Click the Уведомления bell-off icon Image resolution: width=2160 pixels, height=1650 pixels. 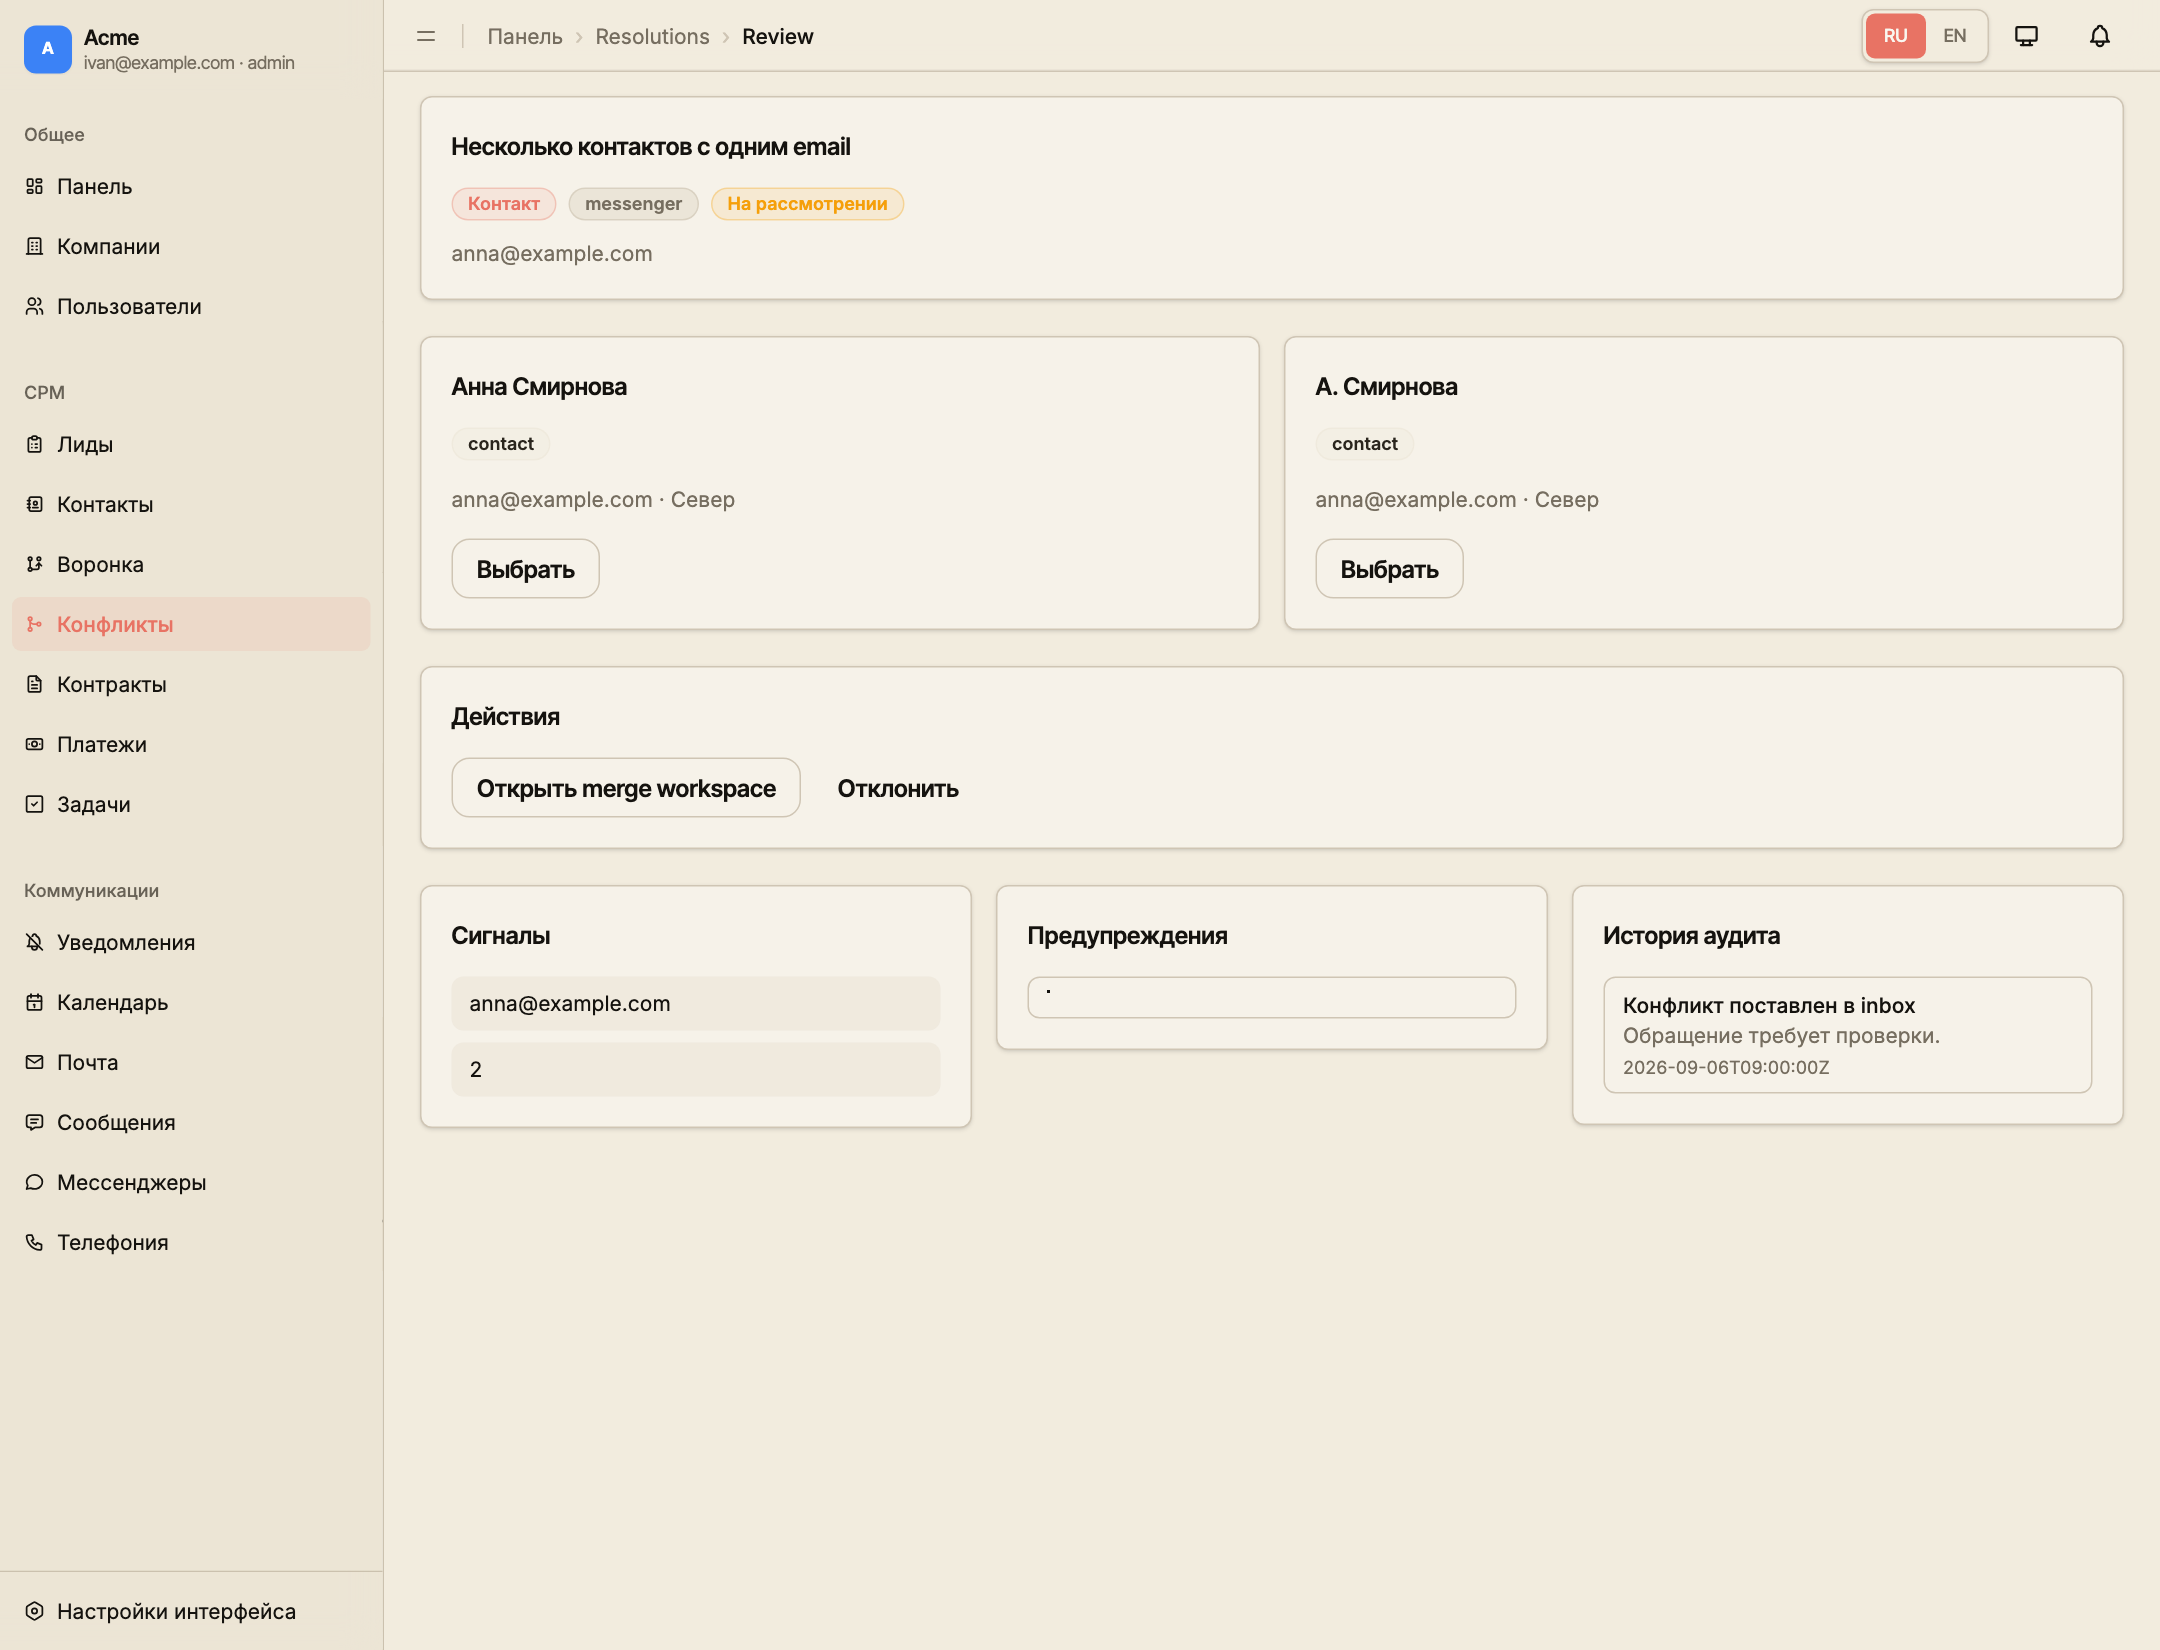(35, 942)
